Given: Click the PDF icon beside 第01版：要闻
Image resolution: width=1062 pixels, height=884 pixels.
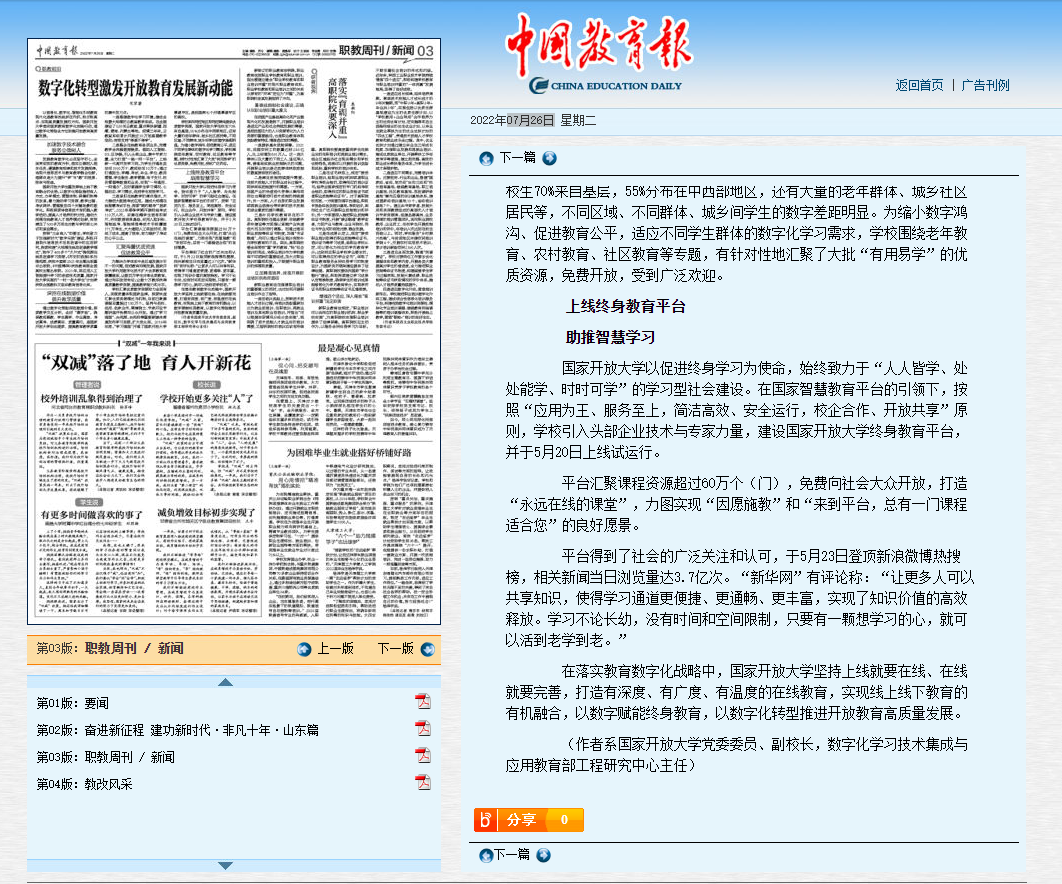Looking at the screenshot, I should click(x=424, y=704).
